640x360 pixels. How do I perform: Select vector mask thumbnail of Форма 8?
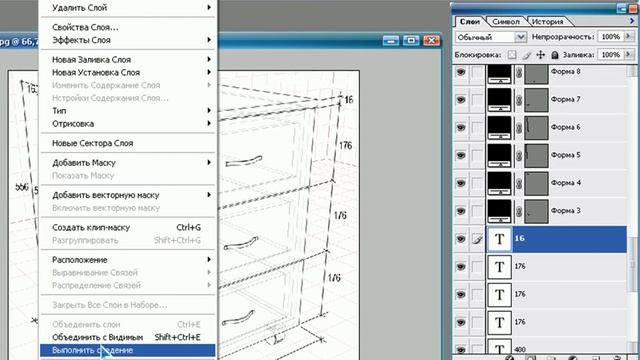click(x=536, y=73)
